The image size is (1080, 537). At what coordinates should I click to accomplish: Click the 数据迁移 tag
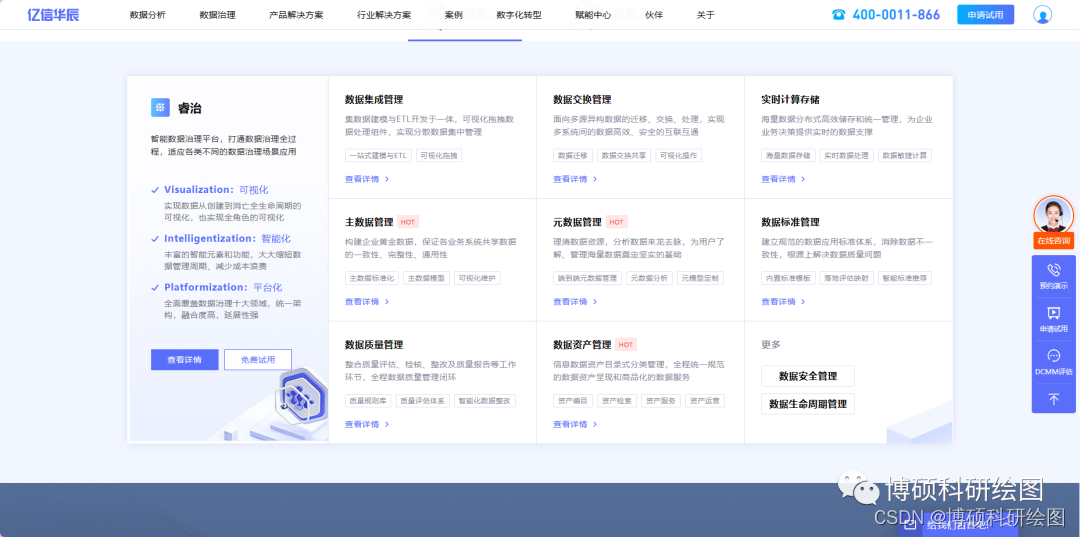click(x=573, y=156)
